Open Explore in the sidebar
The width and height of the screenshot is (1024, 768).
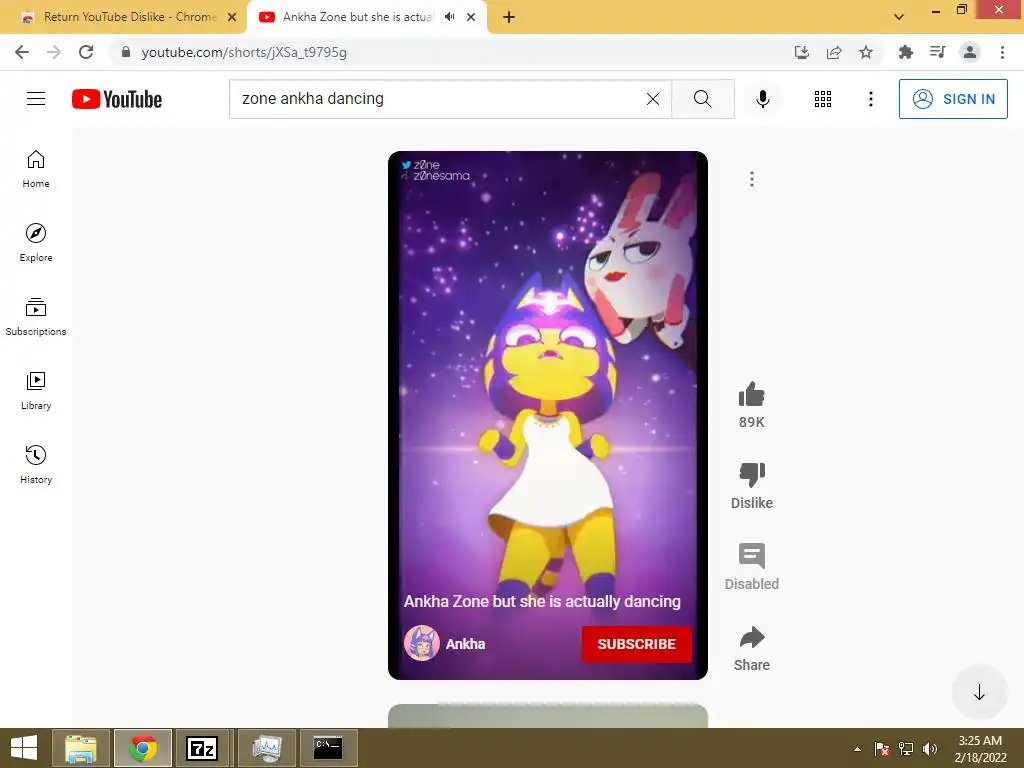tap(36, 243)
